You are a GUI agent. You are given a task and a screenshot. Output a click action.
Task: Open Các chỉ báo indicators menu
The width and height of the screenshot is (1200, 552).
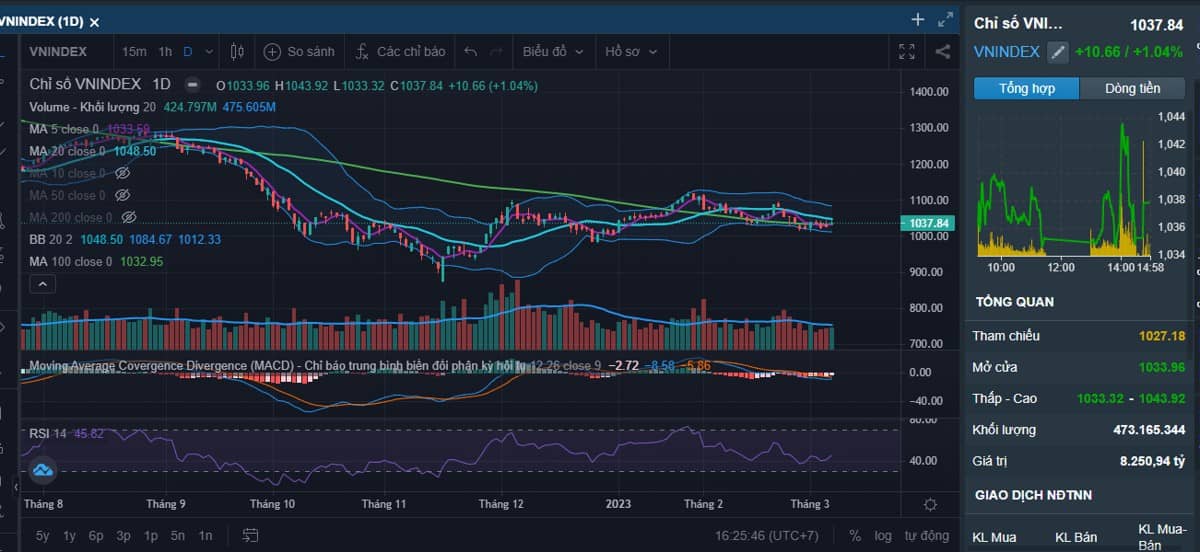(400, 51)
